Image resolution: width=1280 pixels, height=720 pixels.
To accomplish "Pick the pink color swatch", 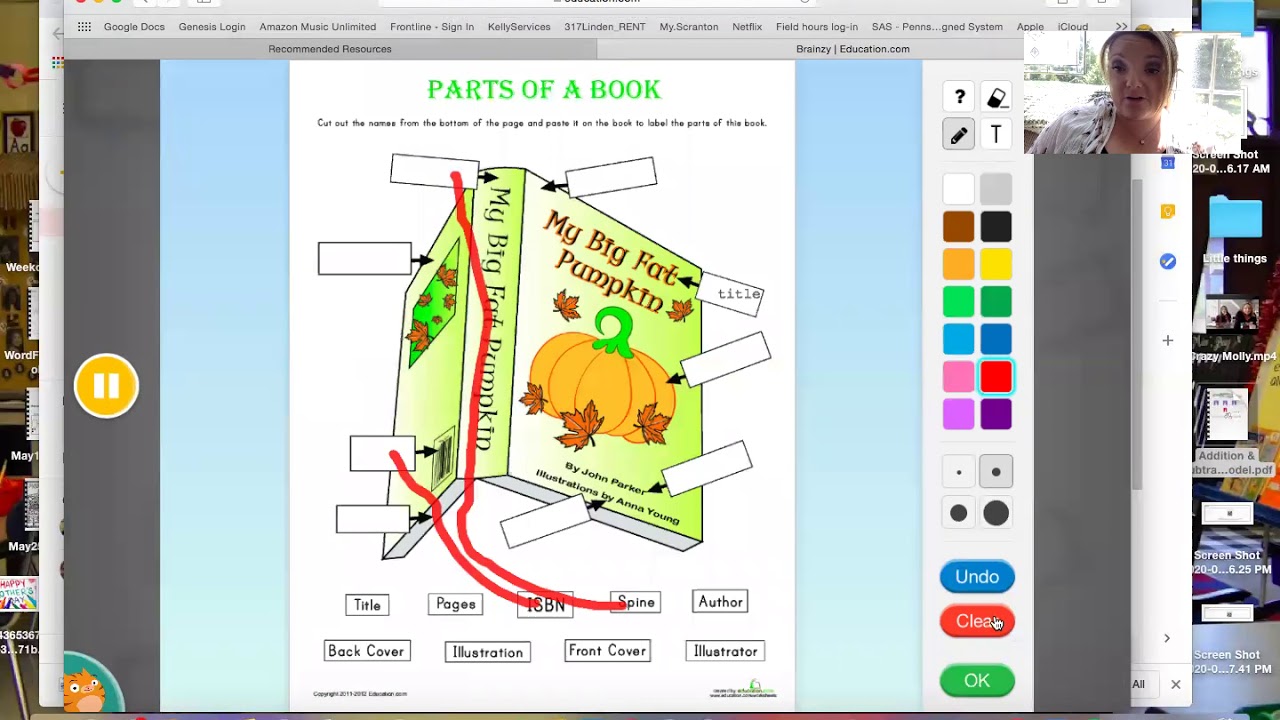I will [958, 377].
